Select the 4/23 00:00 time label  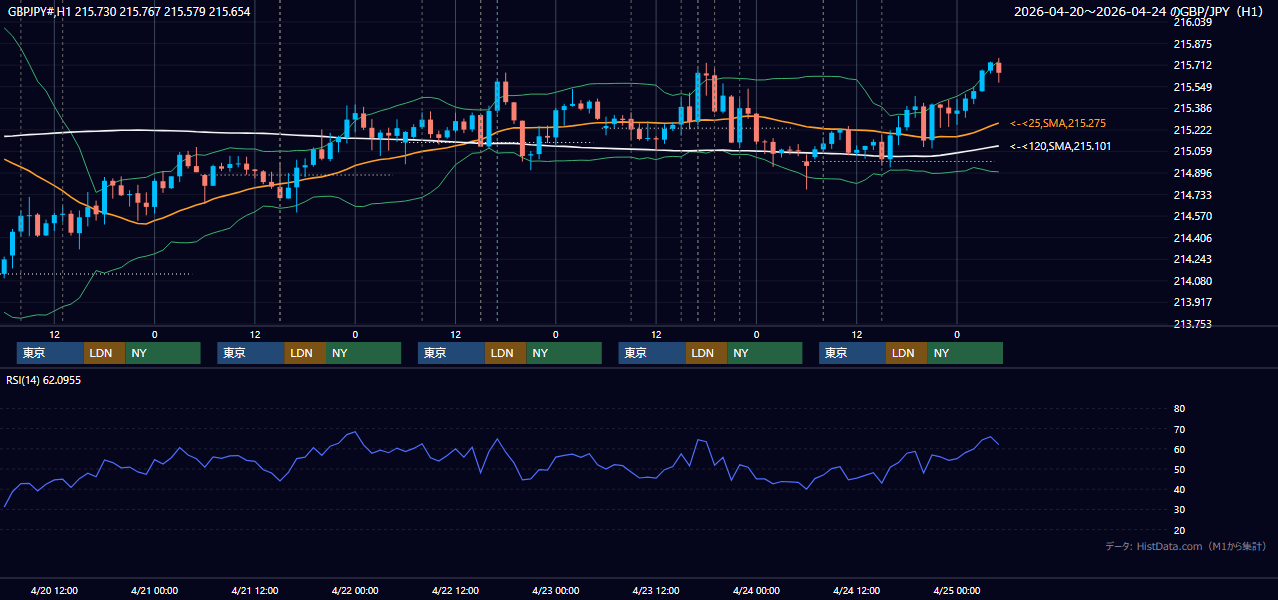click(x=555, y=591)
